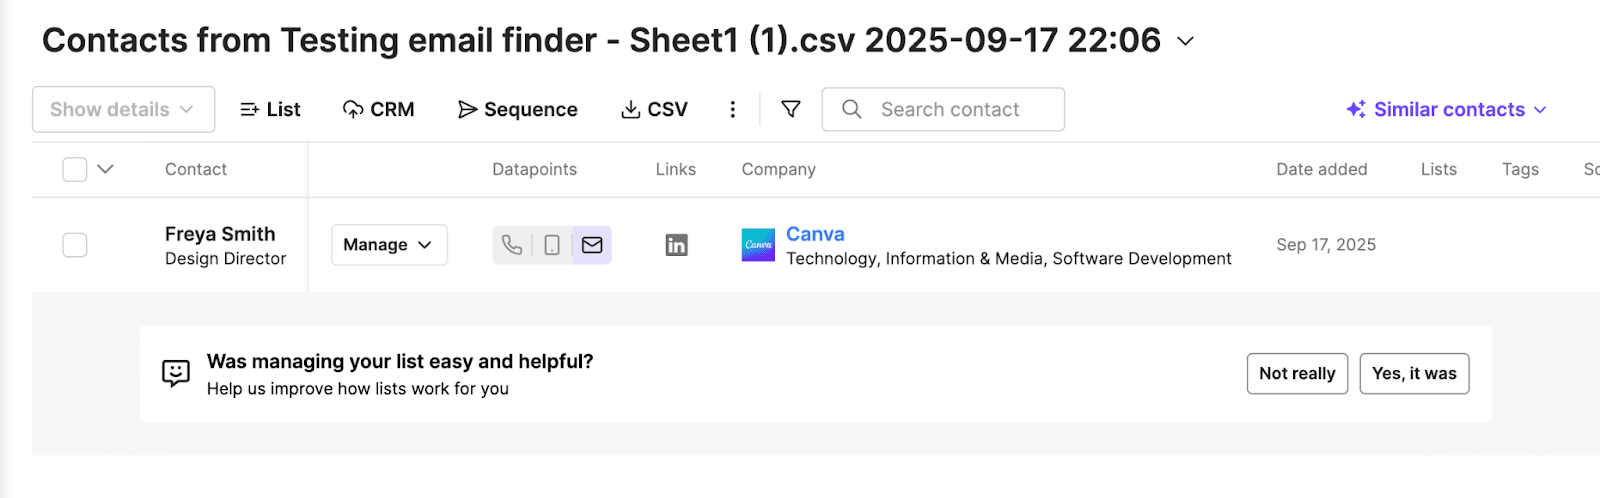This screenshot has width=1600, height=498.
Task: Open the Canva company link
Action: tap(815, 234)
